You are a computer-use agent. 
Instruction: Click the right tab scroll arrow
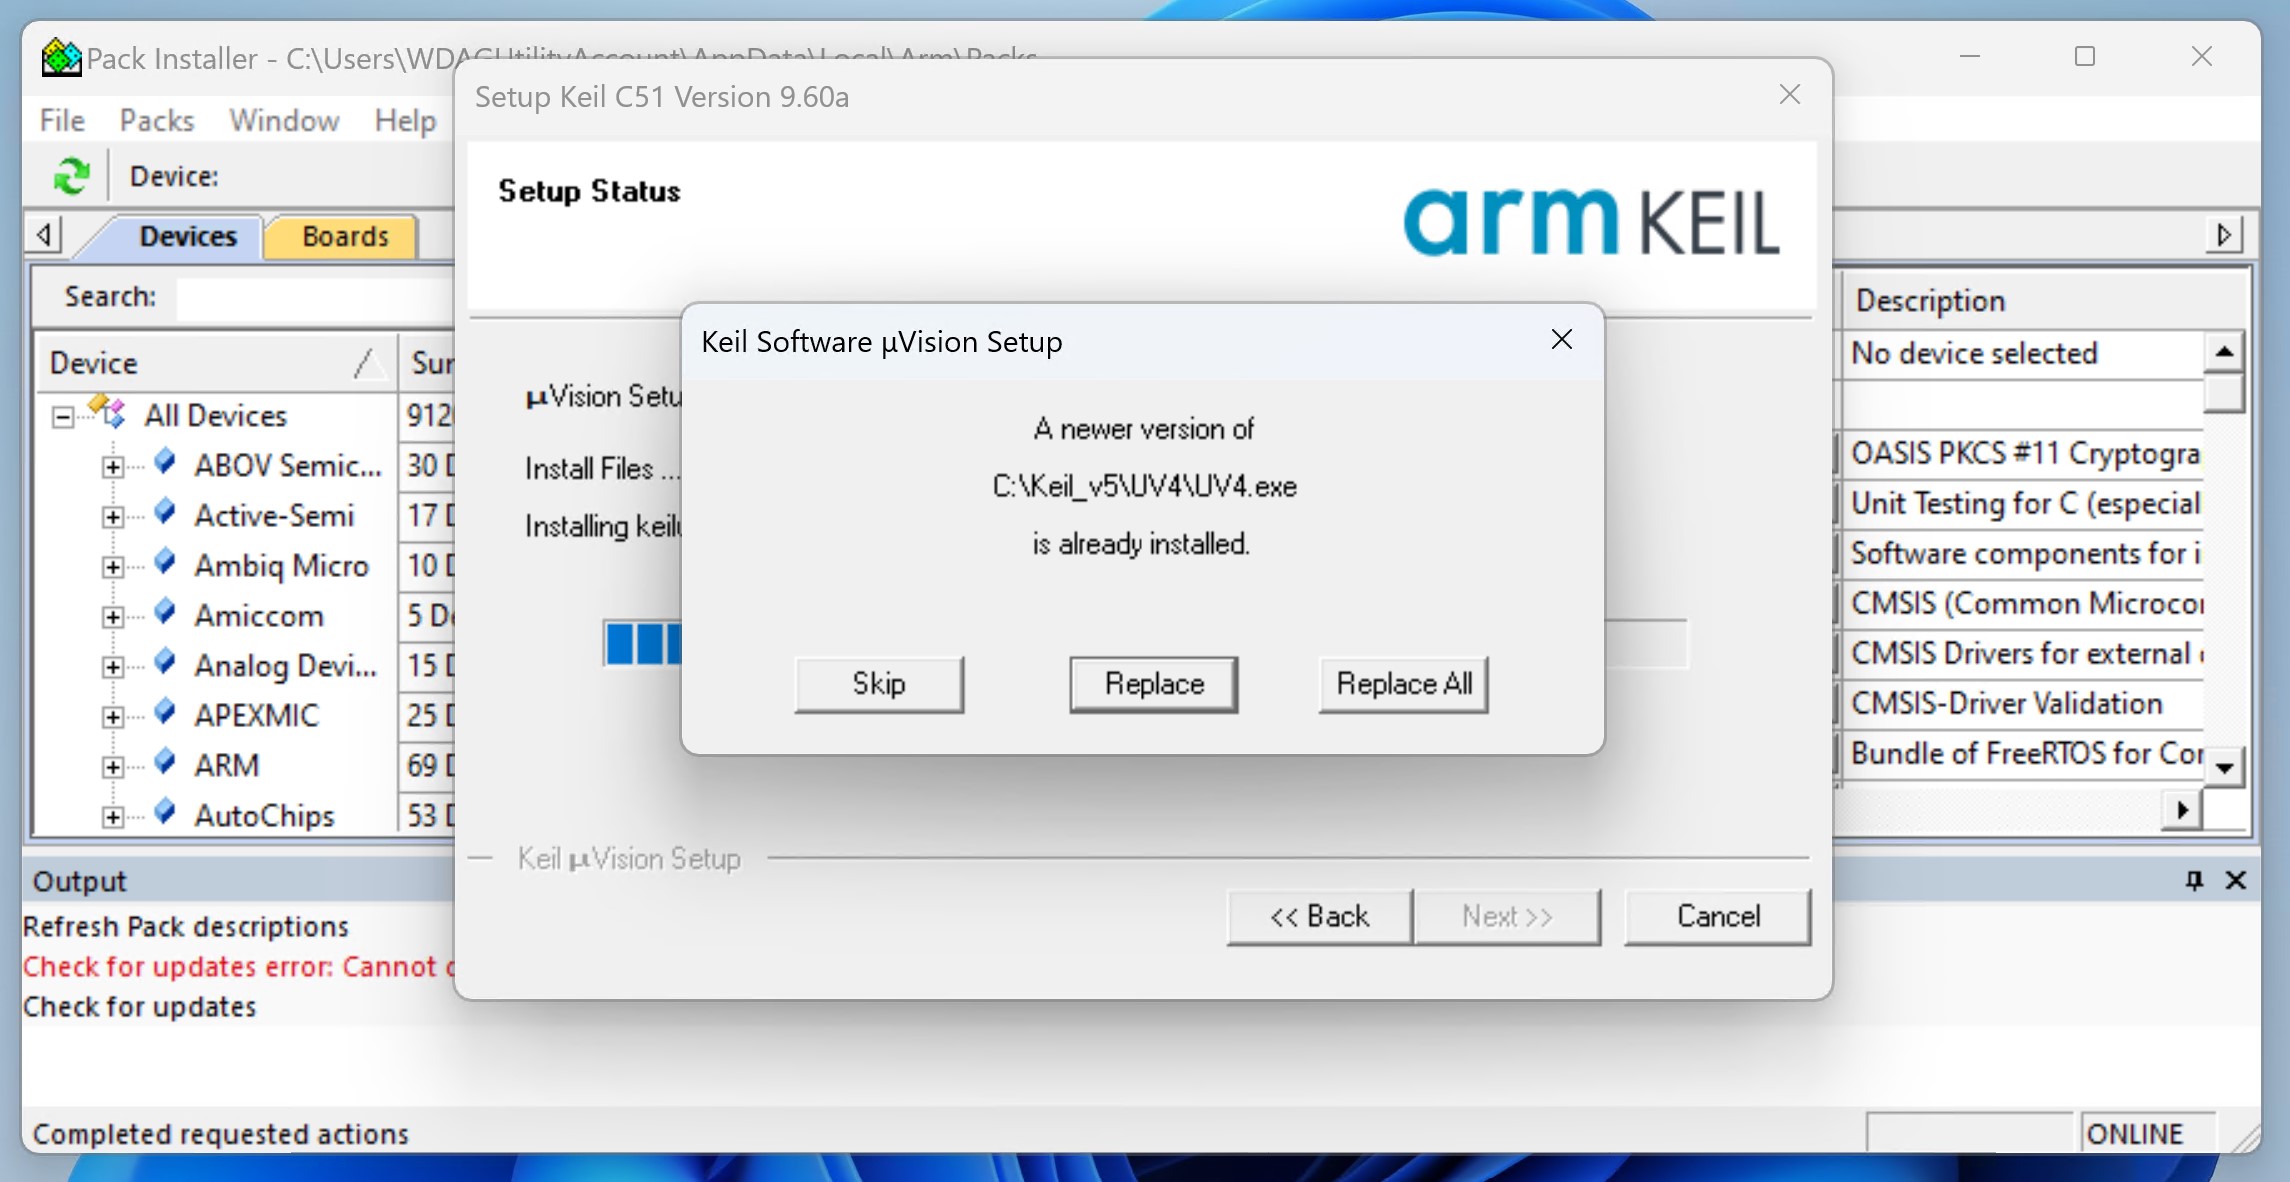coord(2224,235)
